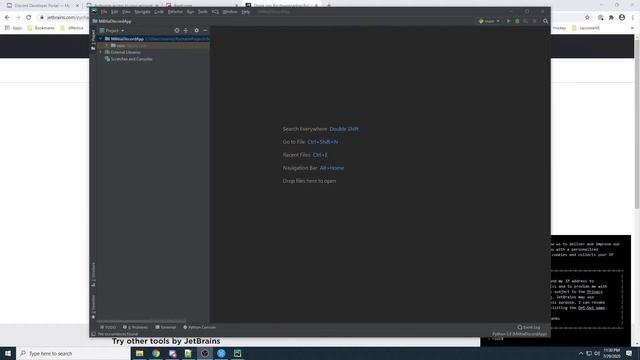The image size is (640, 360).
Task: Click Windows Start button
Action: pos(8,353)
